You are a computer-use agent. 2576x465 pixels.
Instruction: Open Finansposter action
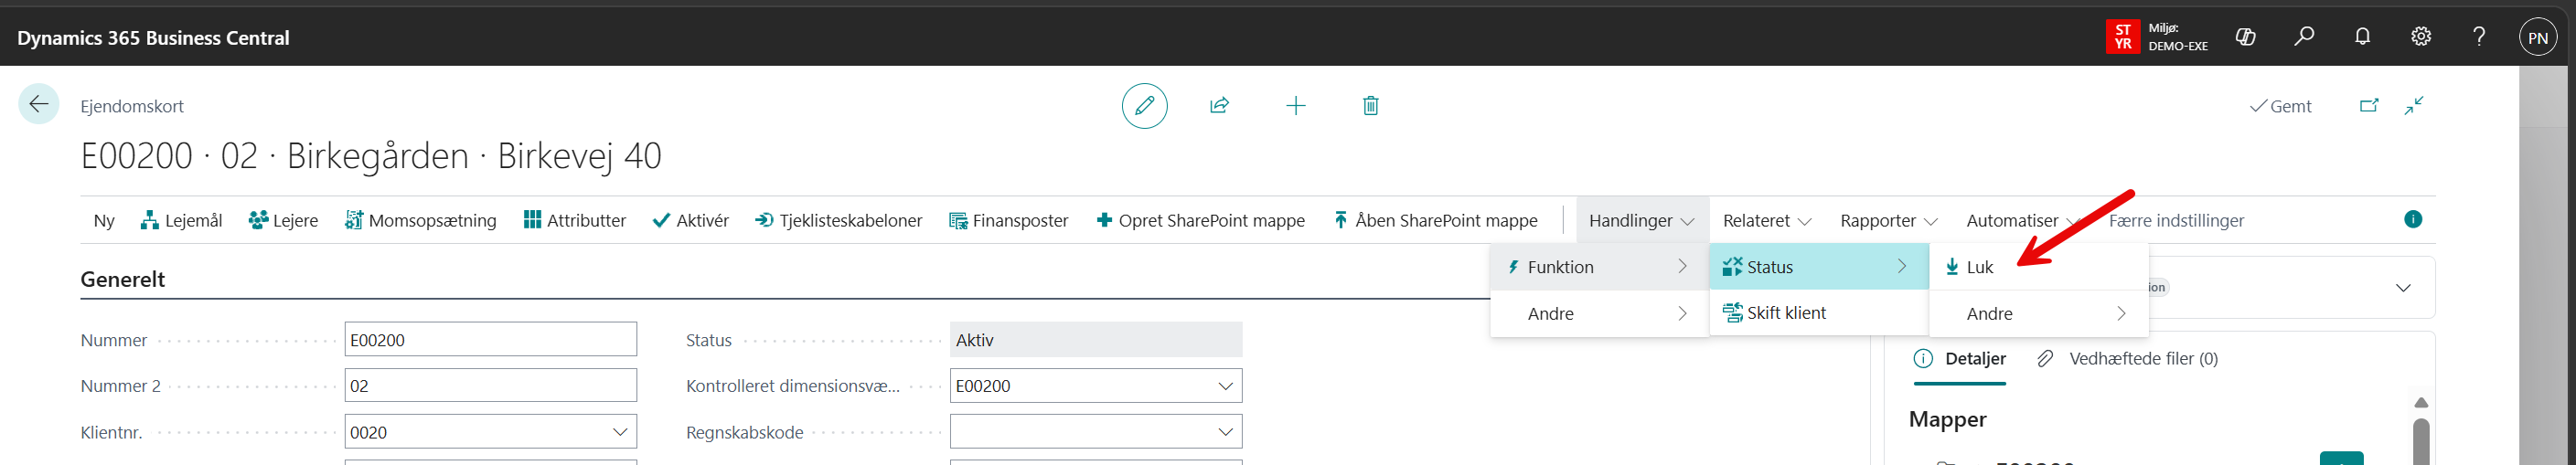(1008, 221)
